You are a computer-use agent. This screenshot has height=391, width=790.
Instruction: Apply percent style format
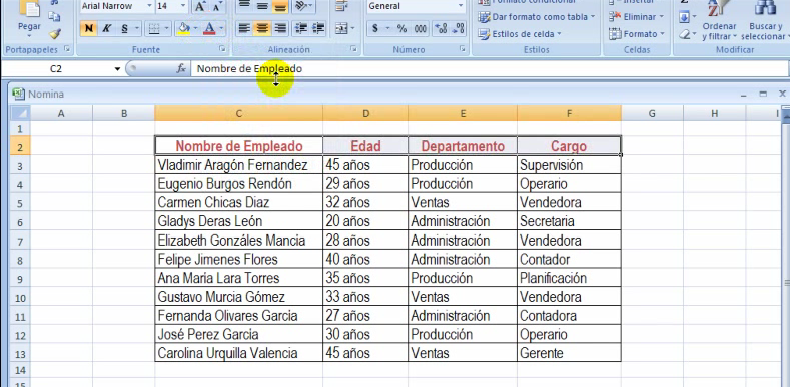pyautogui.click(x=402, y=29)
